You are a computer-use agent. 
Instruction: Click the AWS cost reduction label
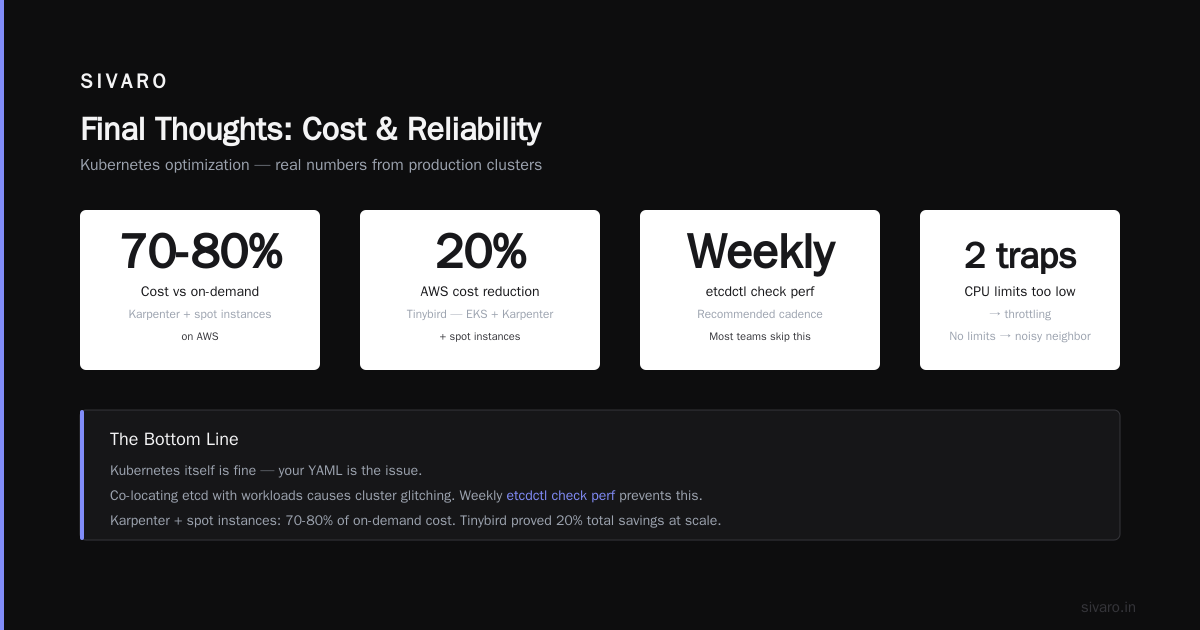[x=480, y=292]
